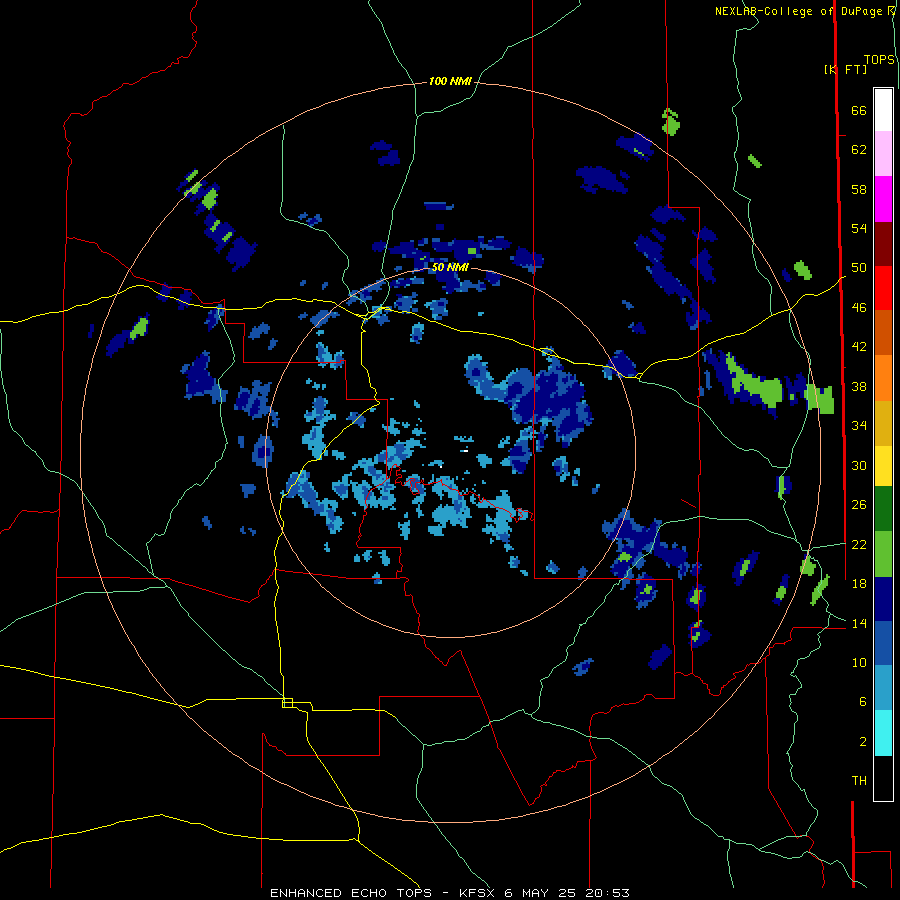The image size is (900, 900).
Task: Click the 62 legend value
Action: (859, 150)
